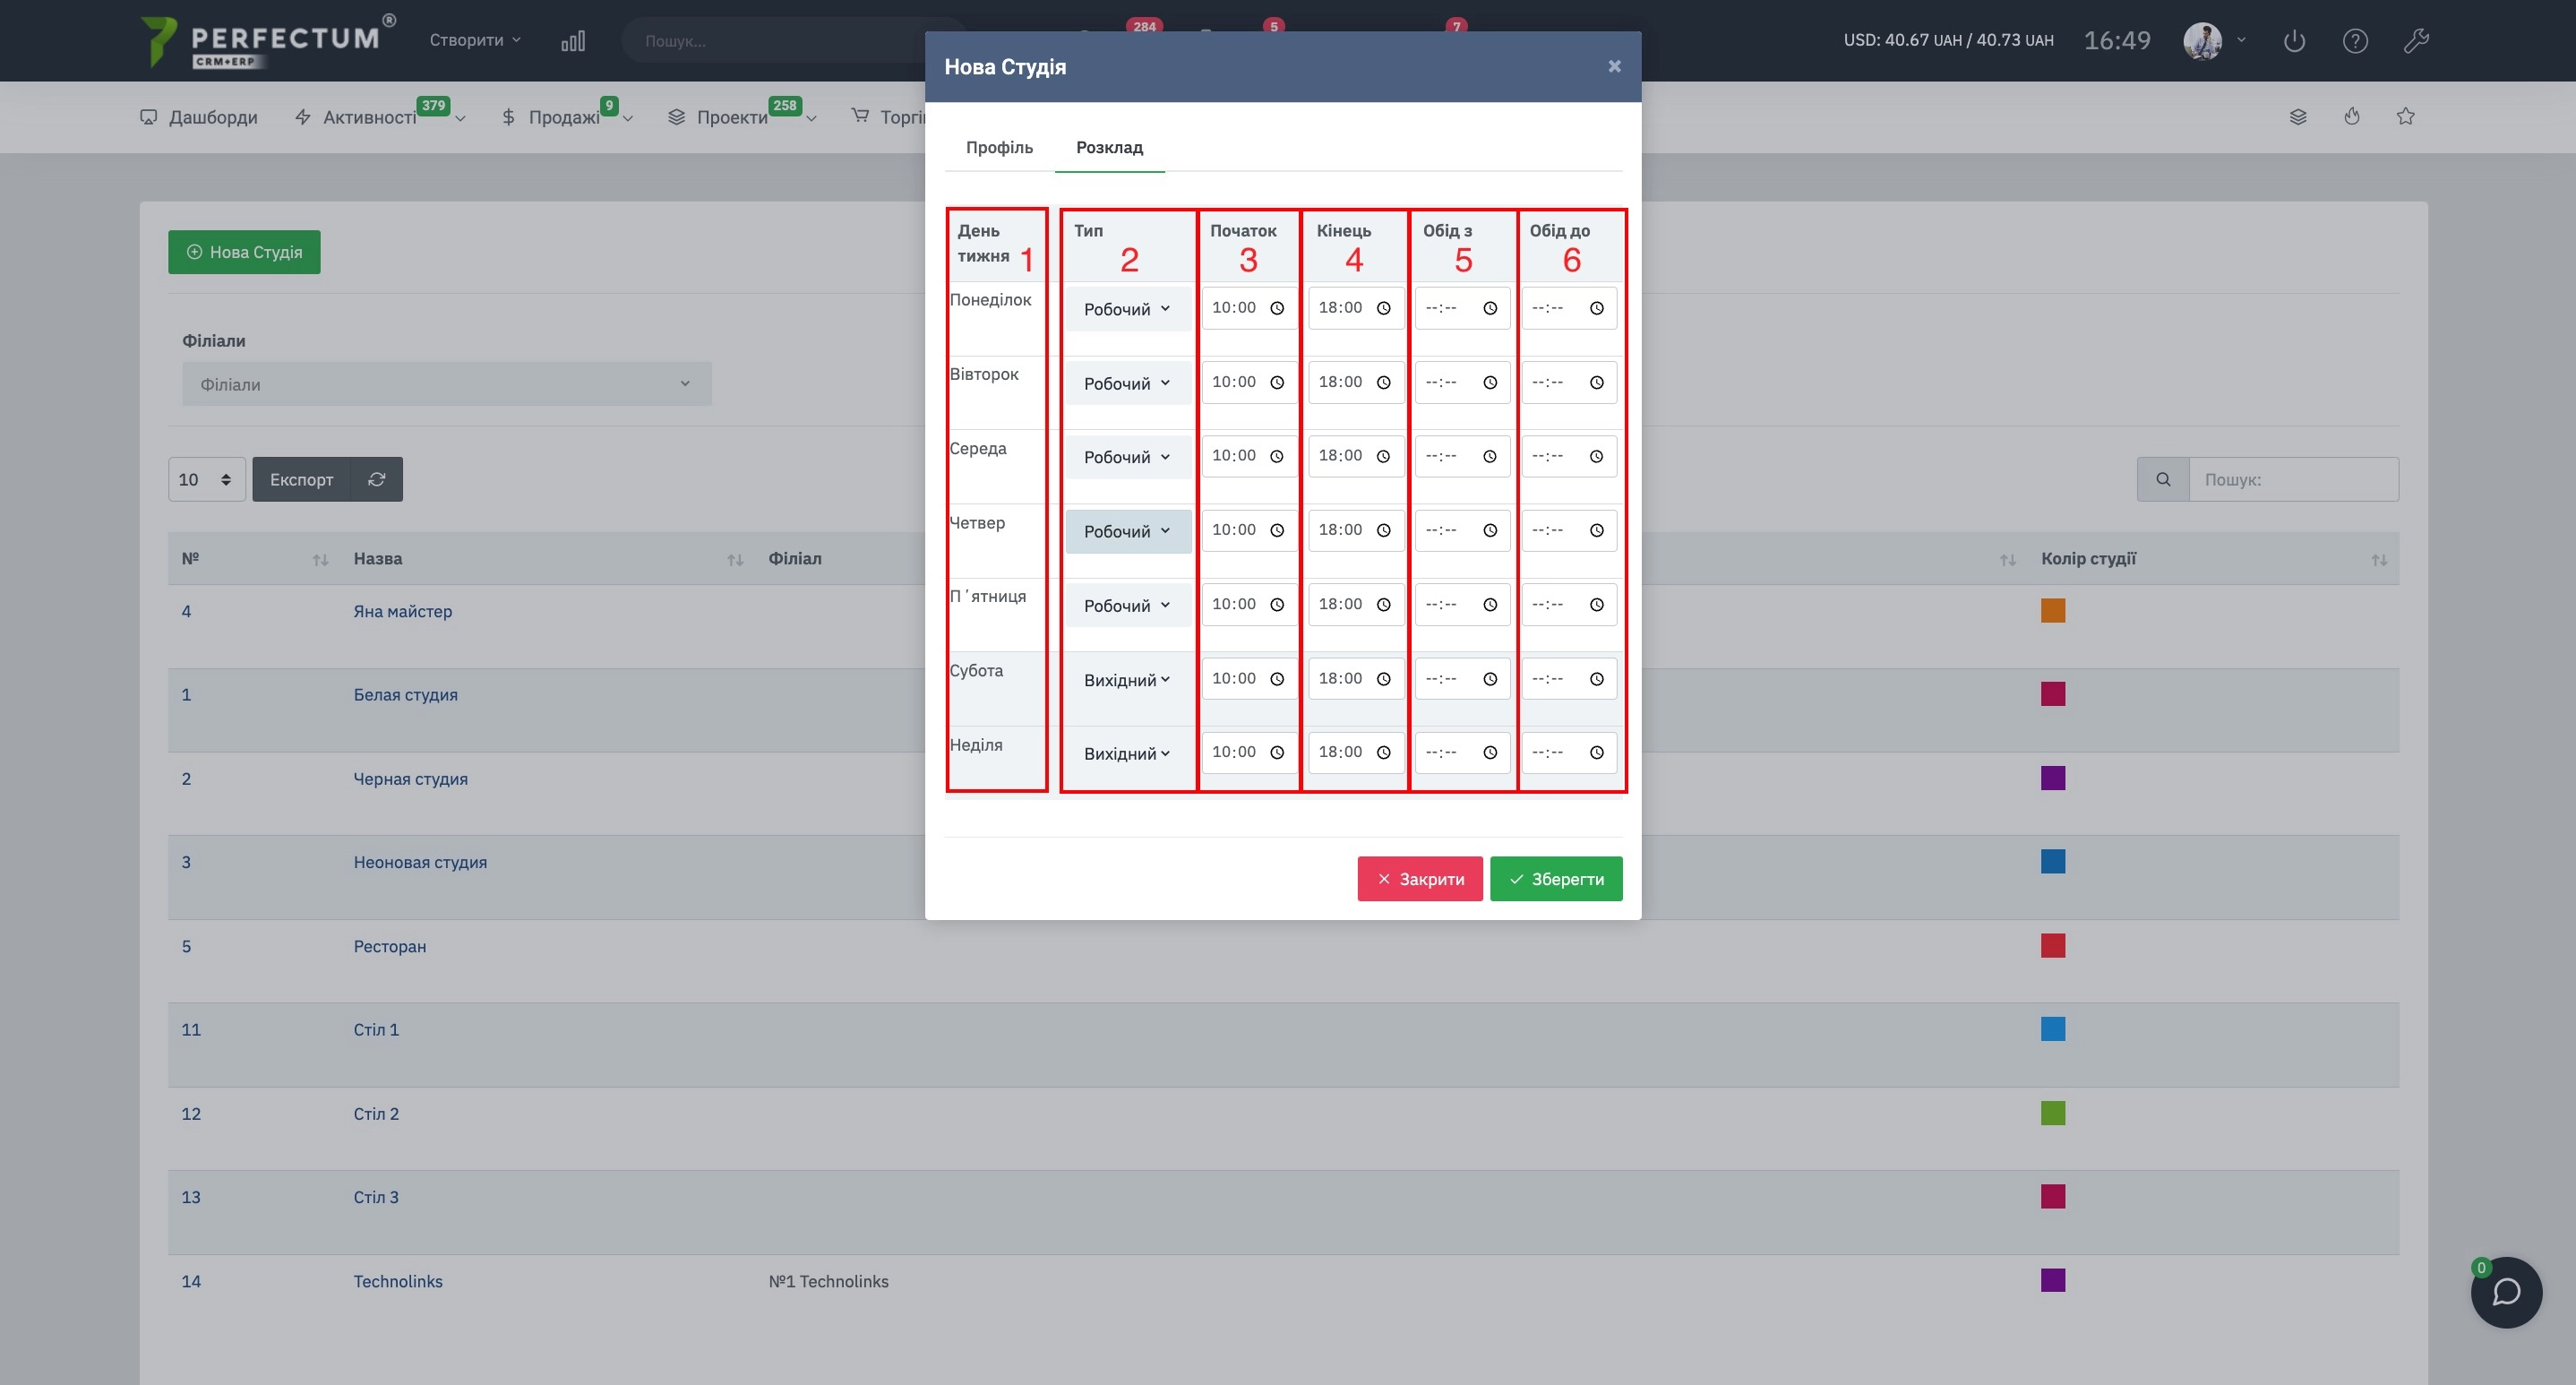
Task: Click the table refresh icon
Action: pyautogui.click(x=376, y=480)
